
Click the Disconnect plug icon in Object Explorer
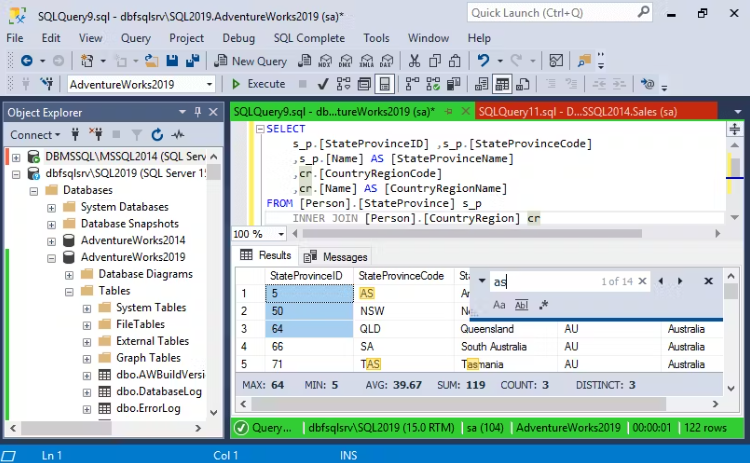click(x=96, y=135)
